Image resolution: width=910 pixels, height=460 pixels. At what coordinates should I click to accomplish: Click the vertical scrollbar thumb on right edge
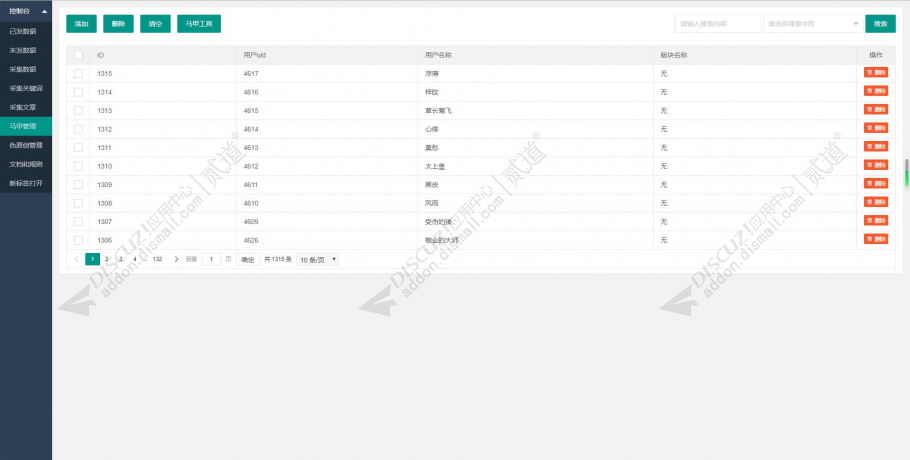point(907,172)
